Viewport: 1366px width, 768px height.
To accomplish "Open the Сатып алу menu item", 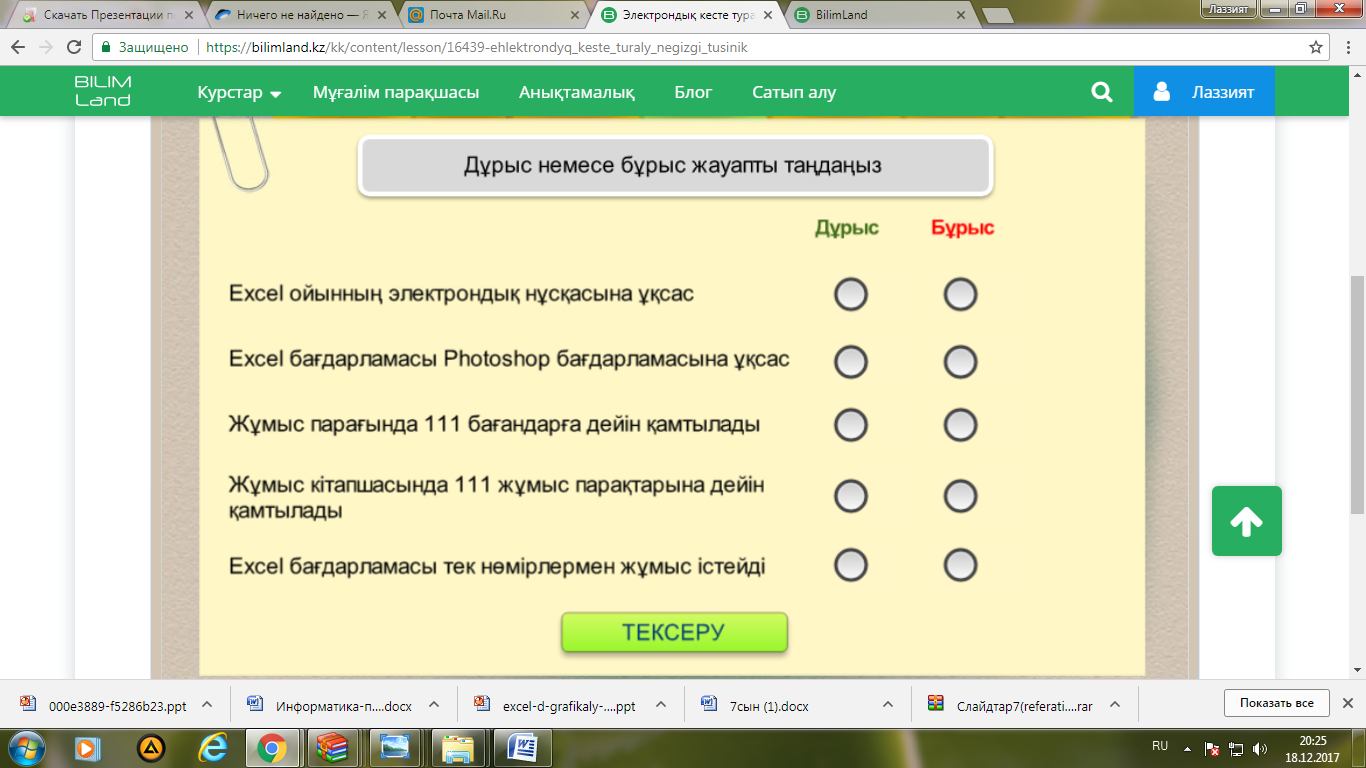I will pos(794,92).
